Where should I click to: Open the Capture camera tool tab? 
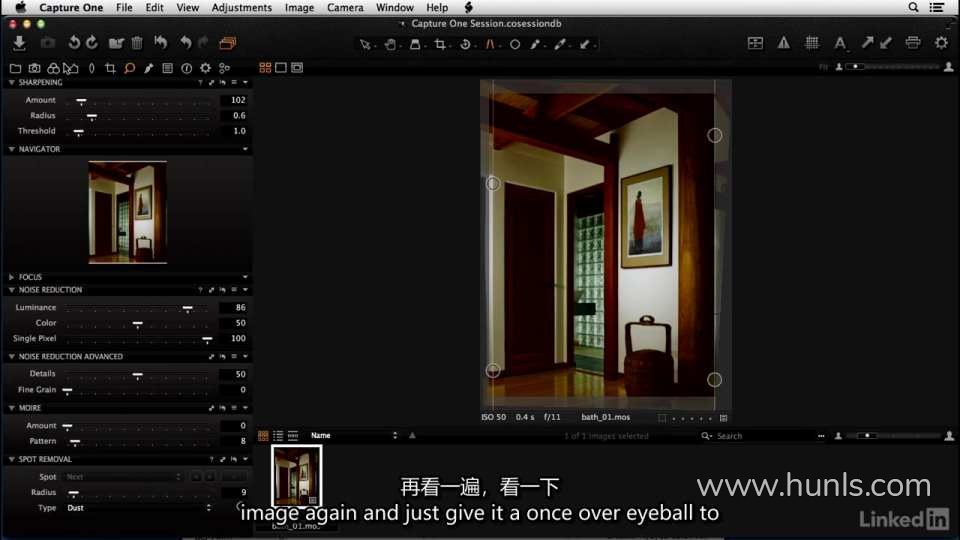(35, 68)
